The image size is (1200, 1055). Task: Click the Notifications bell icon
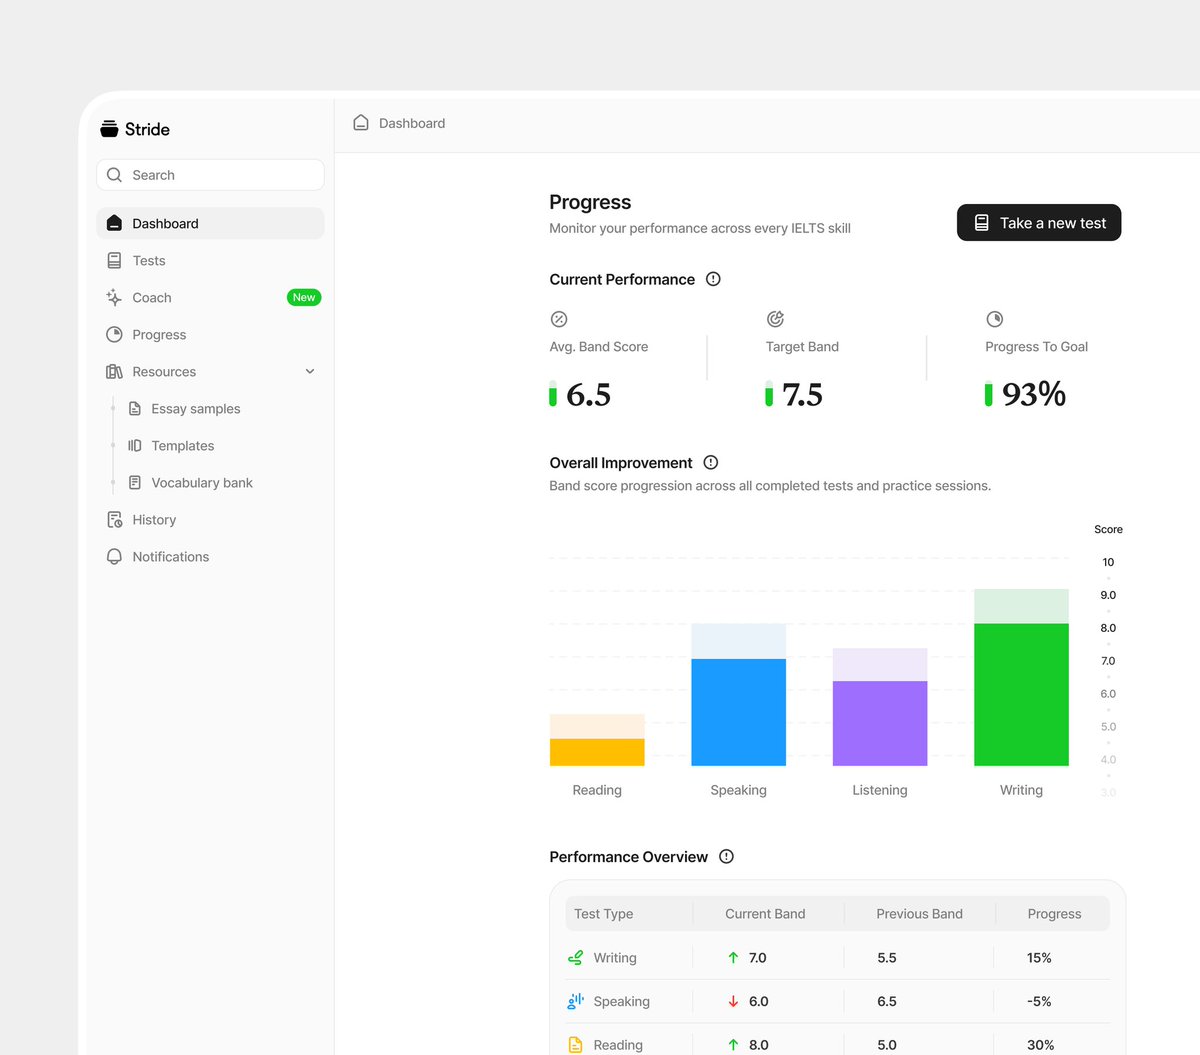pyautogui.click(x=114, y=557)
